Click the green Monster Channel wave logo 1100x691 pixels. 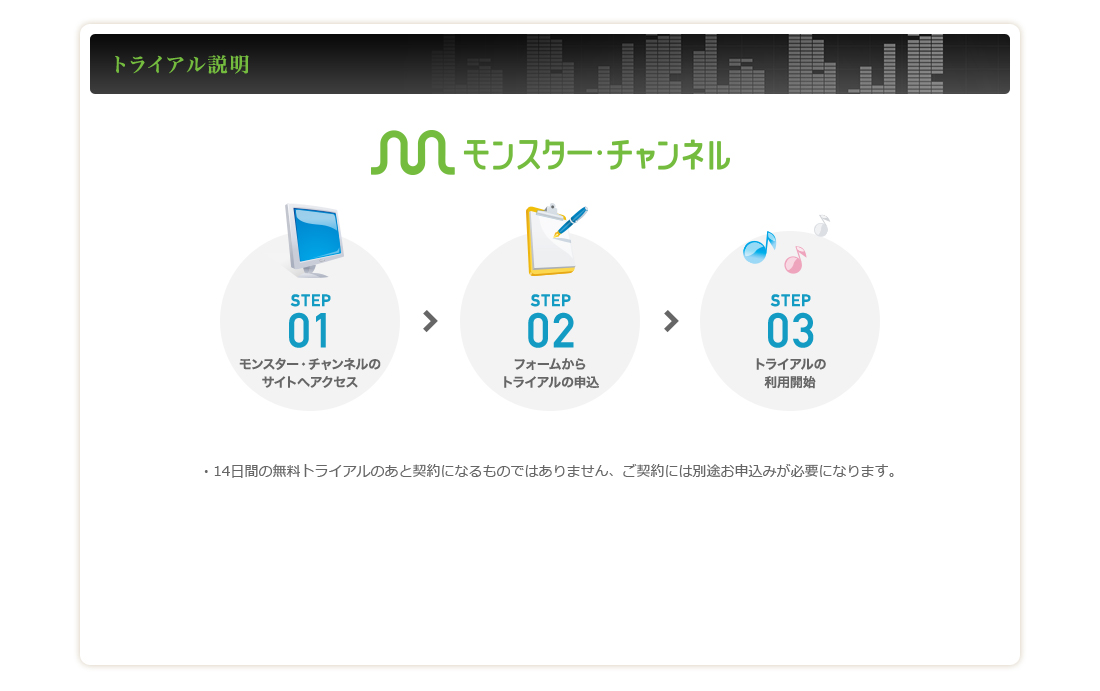412,153
